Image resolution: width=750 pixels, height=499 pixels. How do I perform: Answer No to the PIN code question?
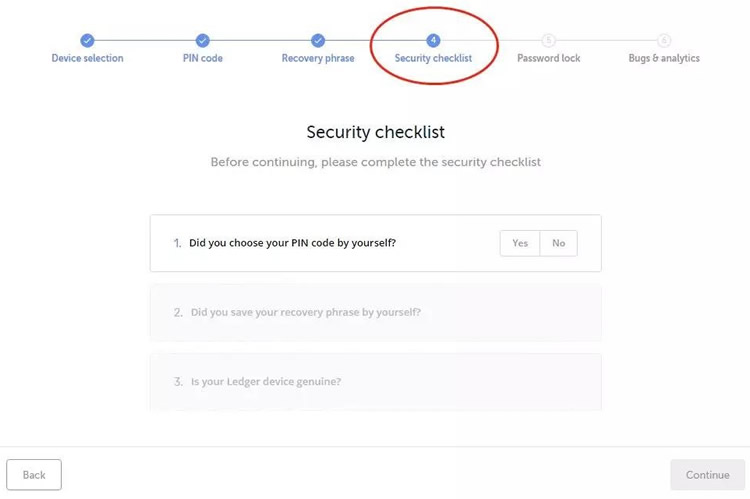point(558,243)
